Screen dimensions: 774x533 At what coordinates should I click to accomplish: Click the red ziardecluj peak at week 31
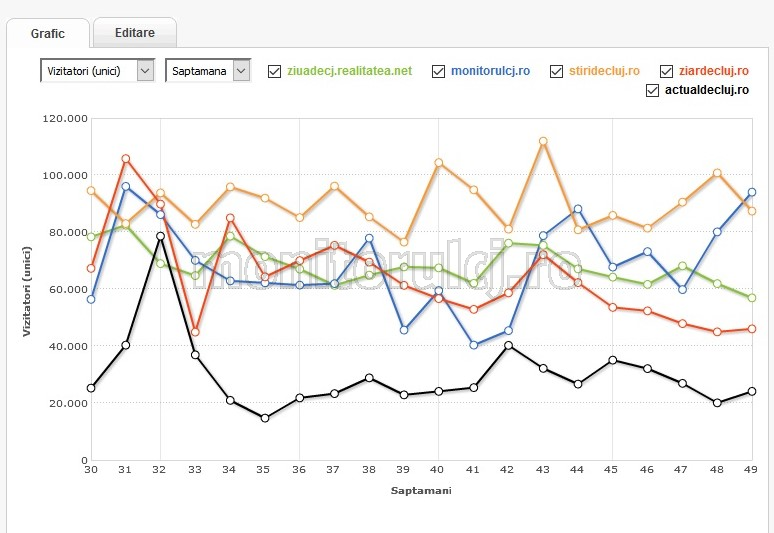click(125, 158)
